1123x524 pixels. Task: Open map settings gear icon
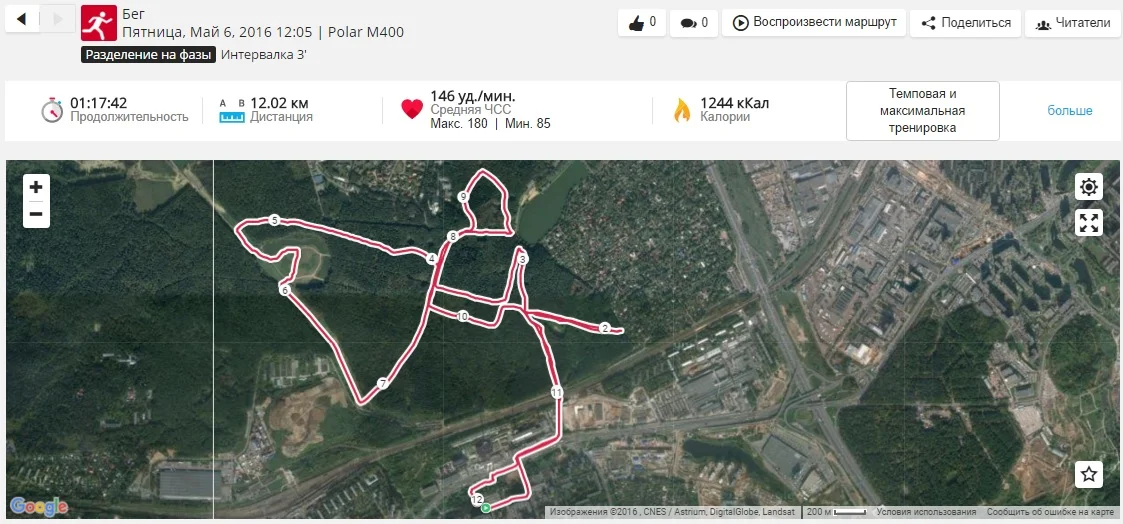(1089, 188)
